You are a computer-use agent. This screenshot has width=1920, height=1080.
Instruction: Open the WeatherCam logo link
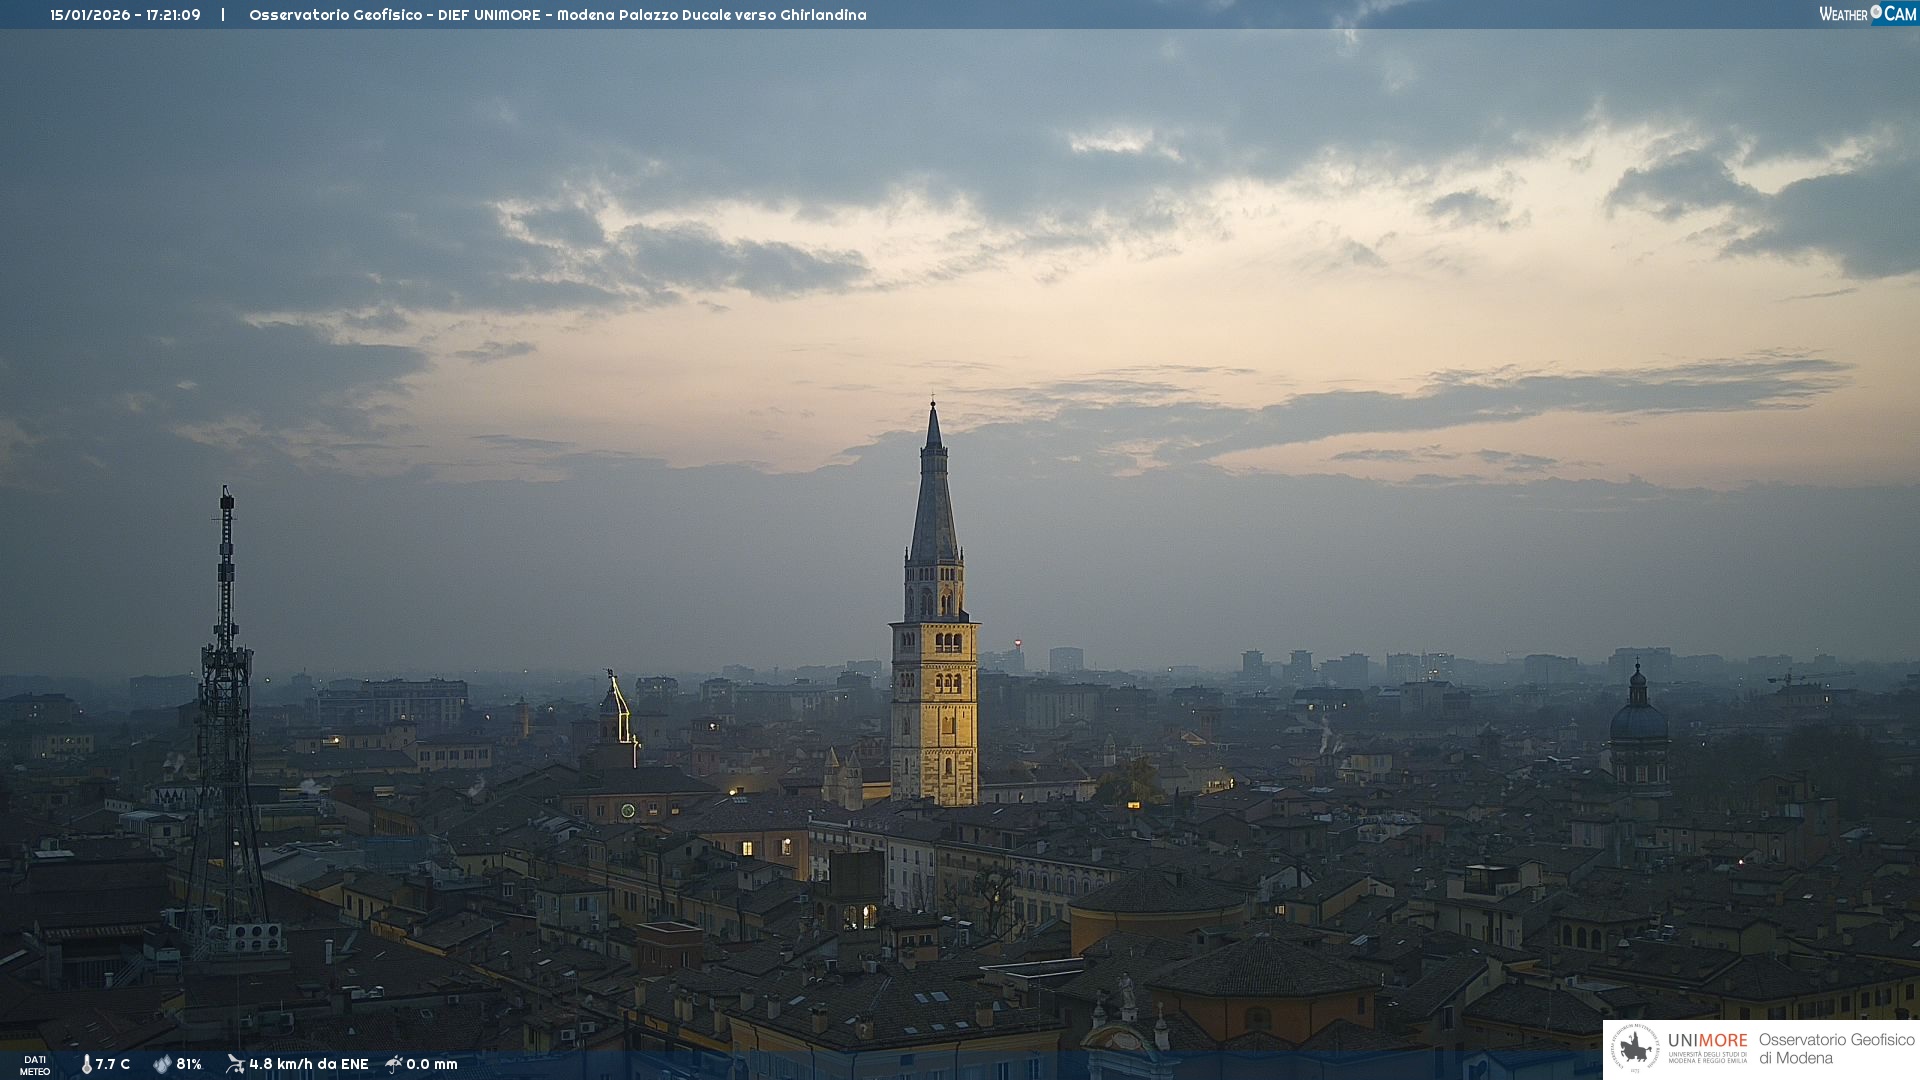(1866, 14)
